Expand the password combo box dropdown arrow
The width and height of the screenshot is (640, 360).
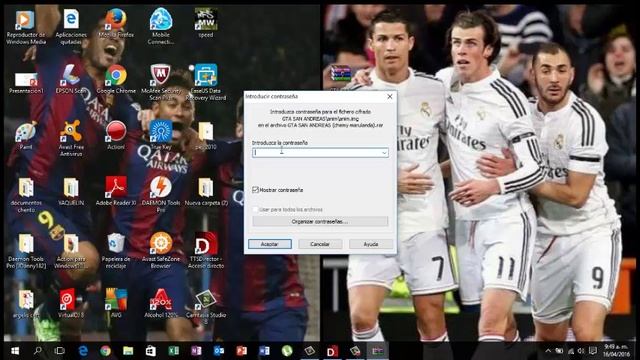384,153
